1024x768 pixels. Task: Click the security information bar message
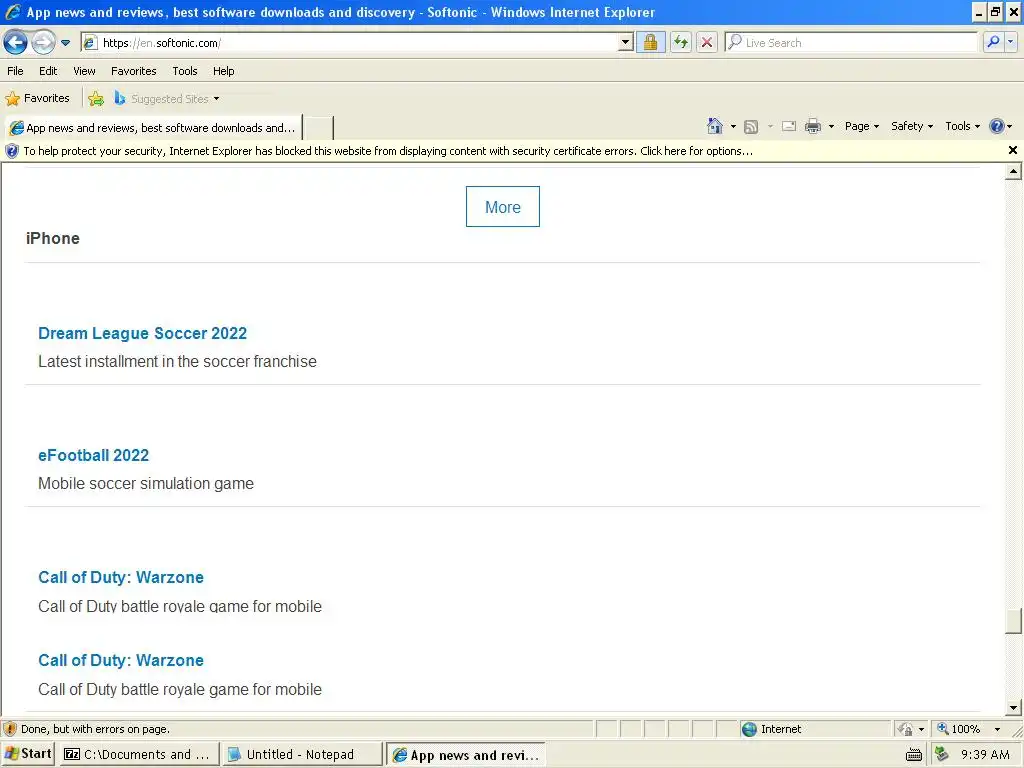(x=388, y=151)
